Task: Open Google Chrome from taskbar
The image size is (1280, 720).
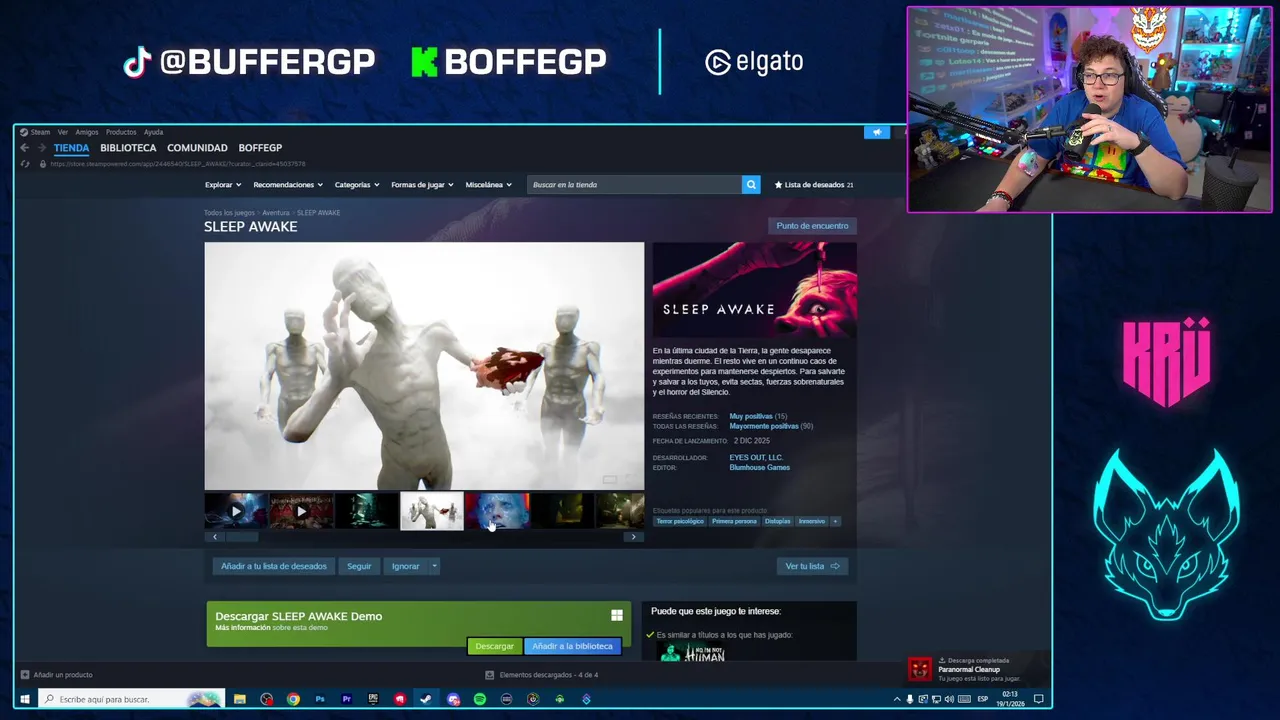Action: (x=293, y=699)
